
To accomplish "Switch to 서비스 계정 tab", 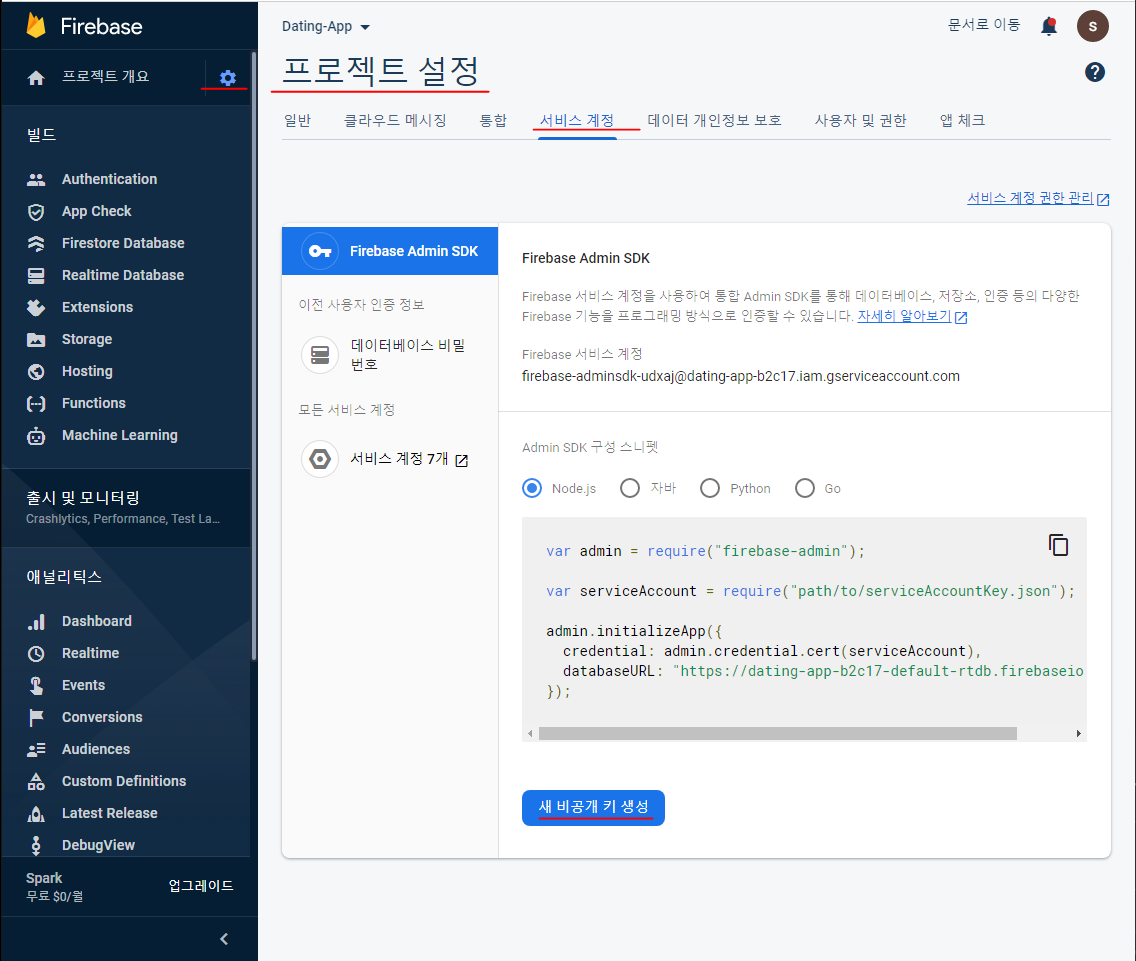I will [577, 120].
